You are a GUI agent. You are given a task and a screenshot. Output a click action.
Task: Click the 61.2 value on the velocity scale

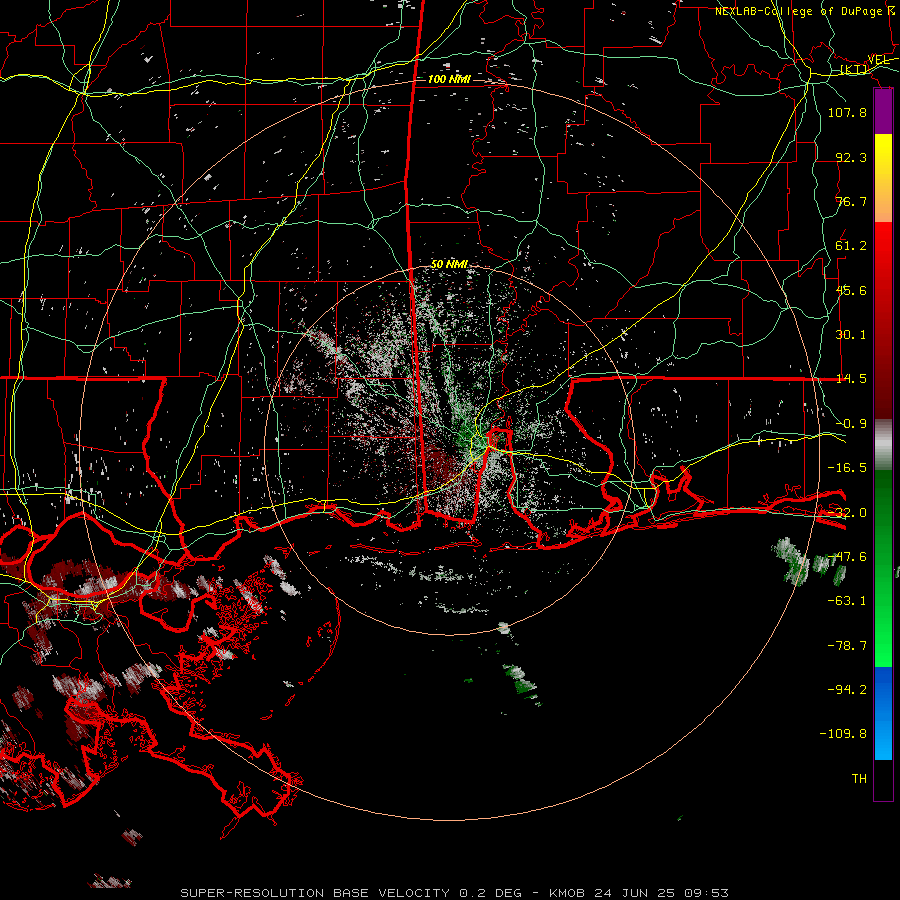click(x=851, y=246)
